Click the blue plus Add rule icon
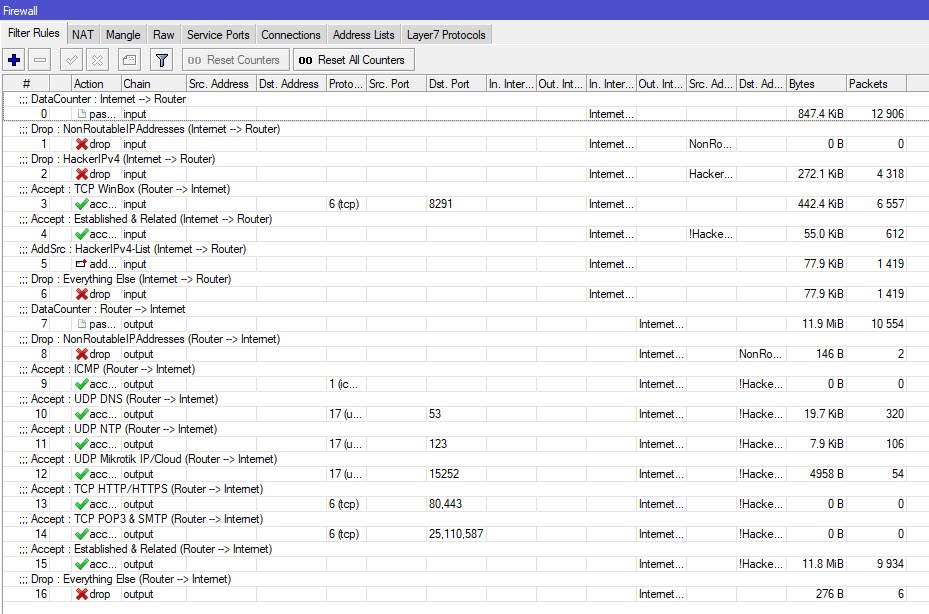The image size is (929, 614). pyautogui.click(x=14, y=60)
